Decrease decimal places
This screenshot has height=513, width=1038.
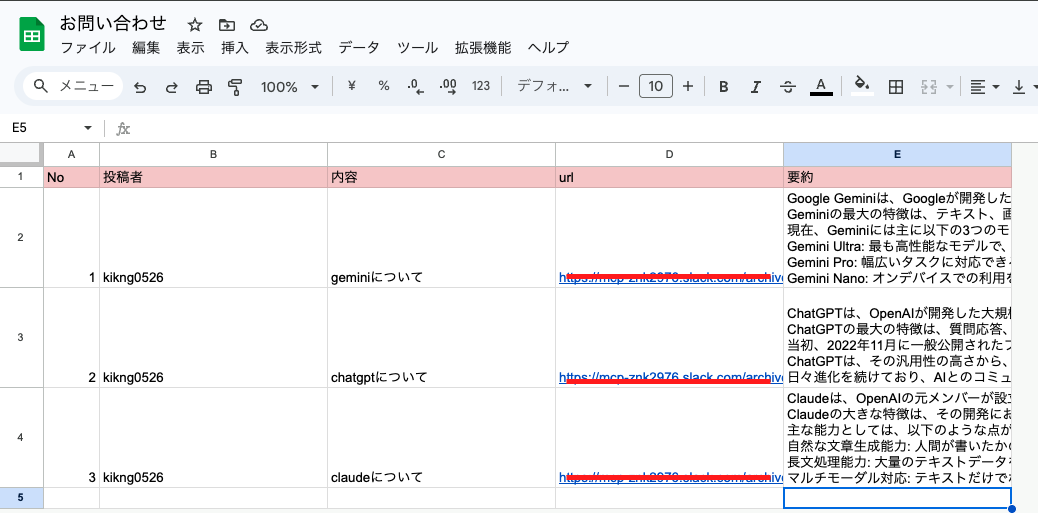click(x=416, y=87)
